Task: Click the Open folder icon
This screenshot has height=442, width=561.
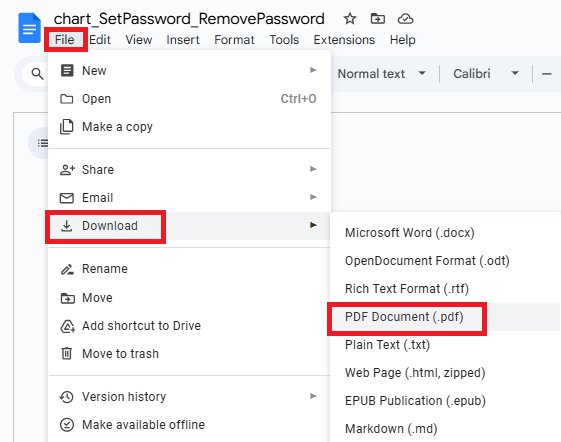Action: (x=67, y=99)
